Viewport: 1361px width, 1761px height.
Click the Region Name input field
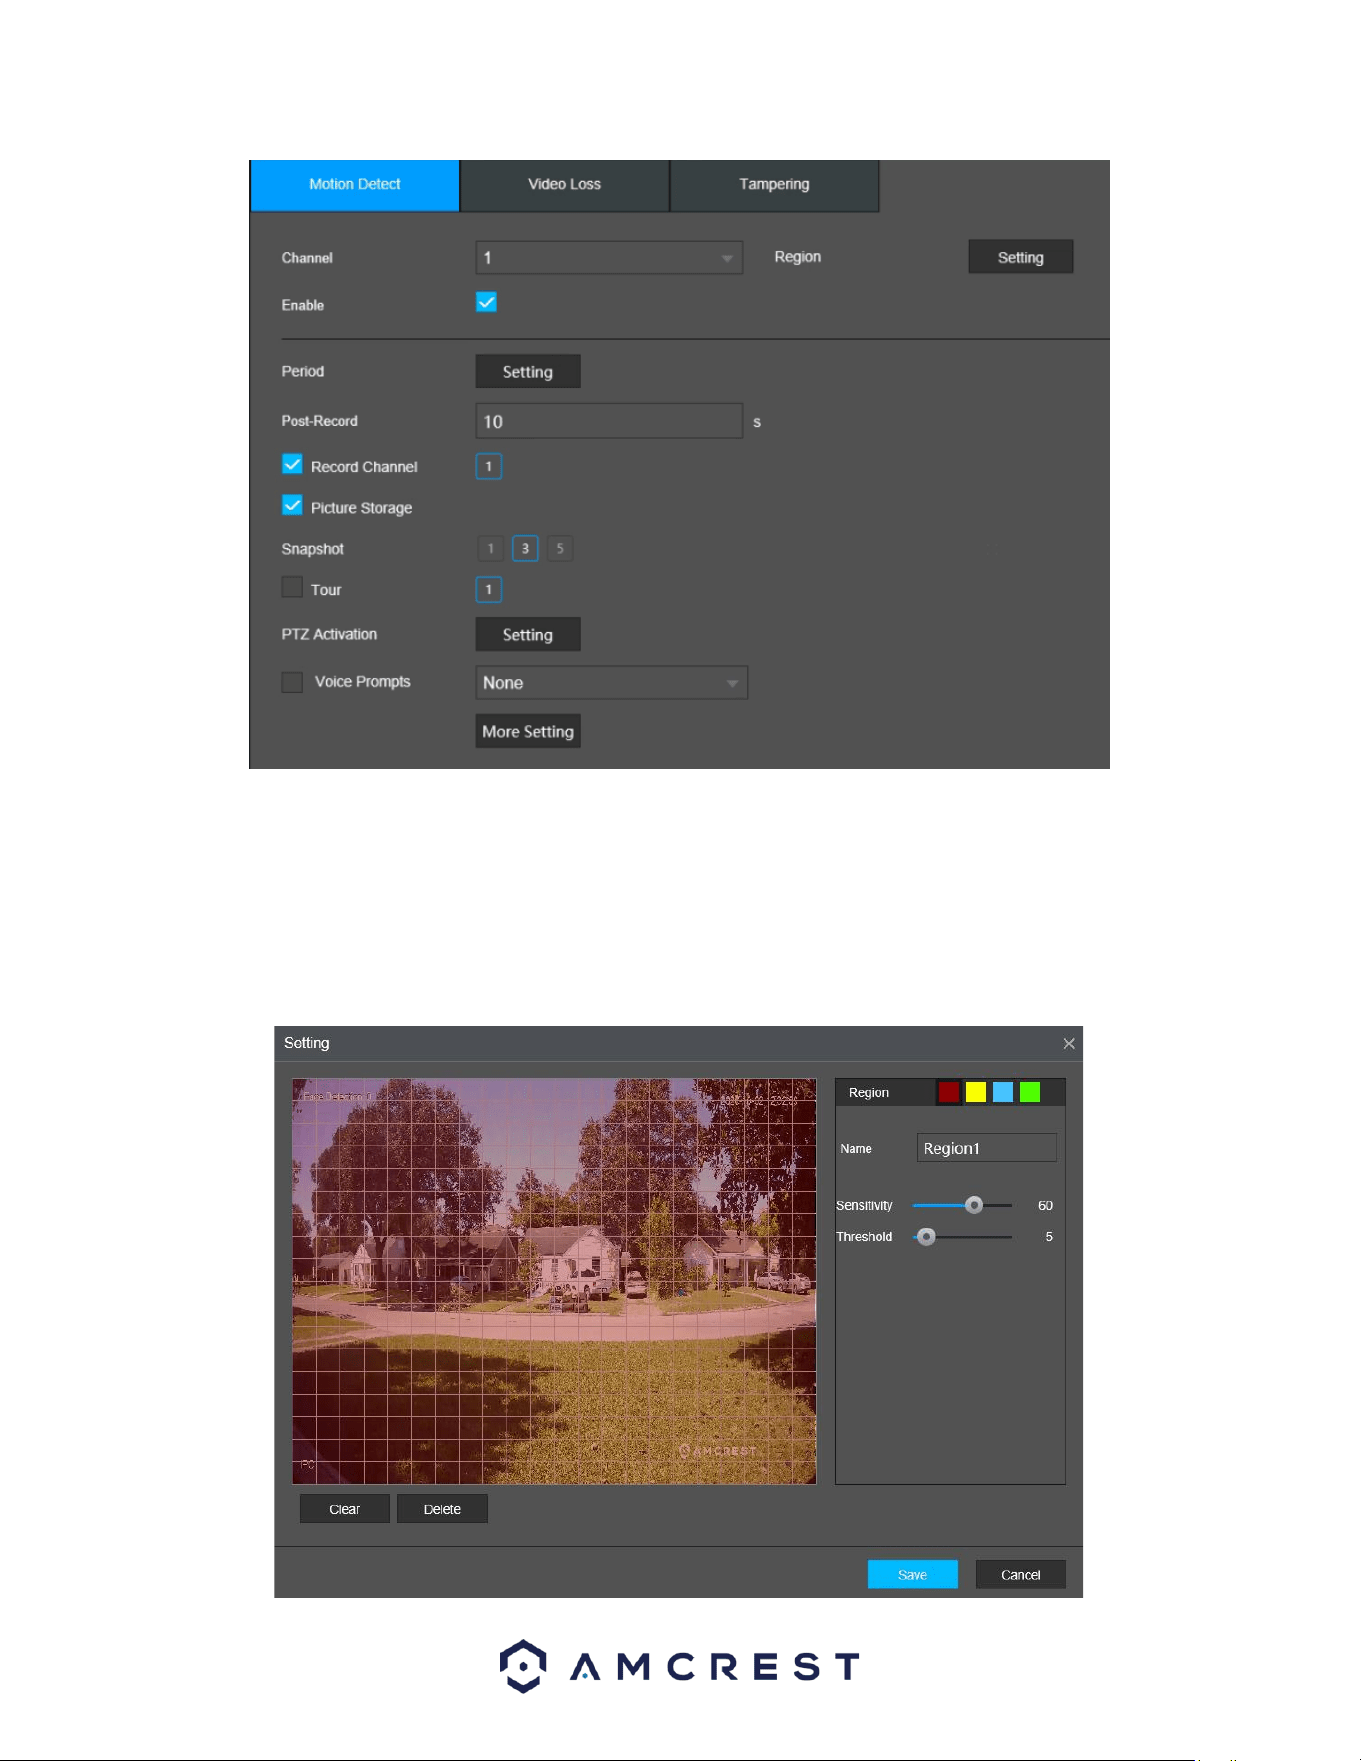[987, 1148]
